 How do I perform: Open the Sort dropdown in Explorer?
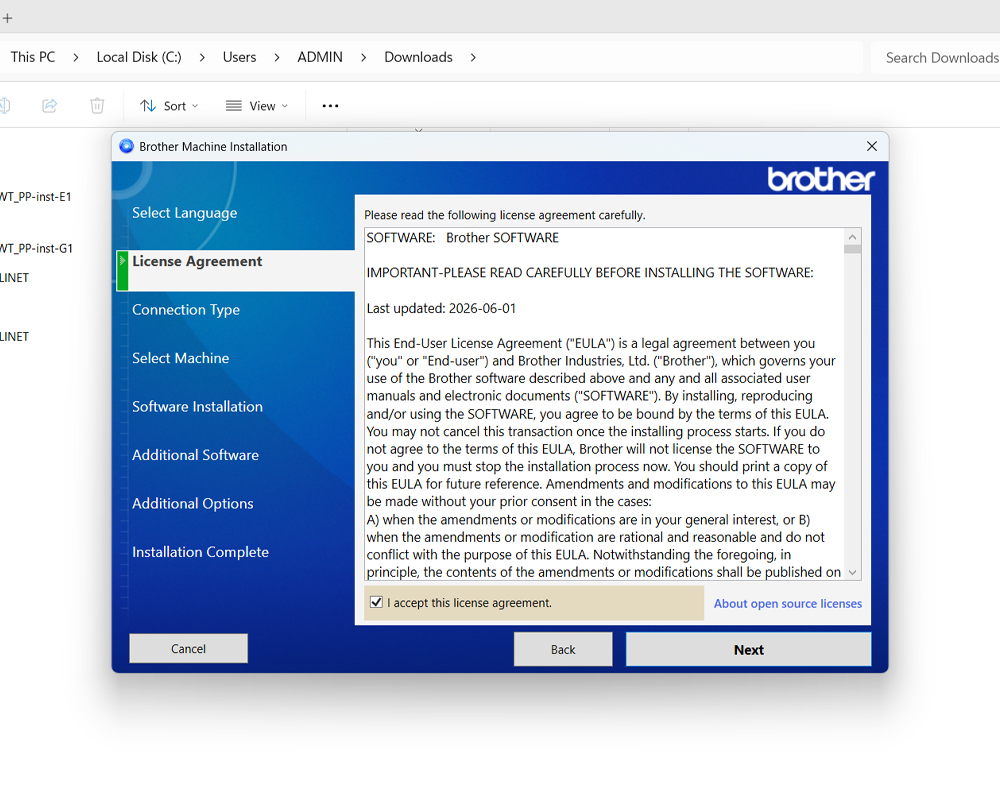(x=169, y=106)
